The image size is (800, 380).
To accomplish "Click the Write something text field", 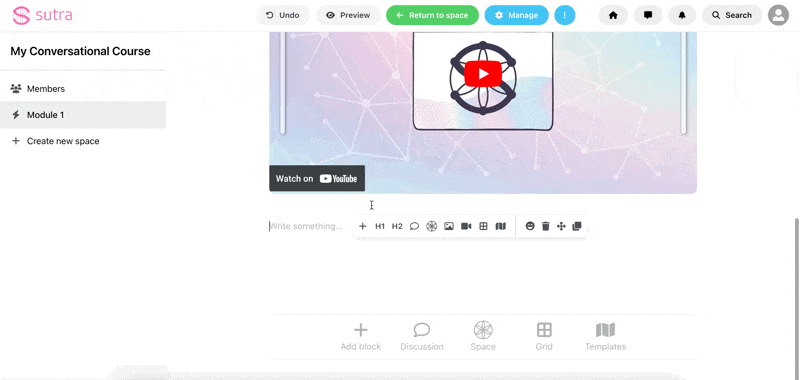I will pos(306,226).
